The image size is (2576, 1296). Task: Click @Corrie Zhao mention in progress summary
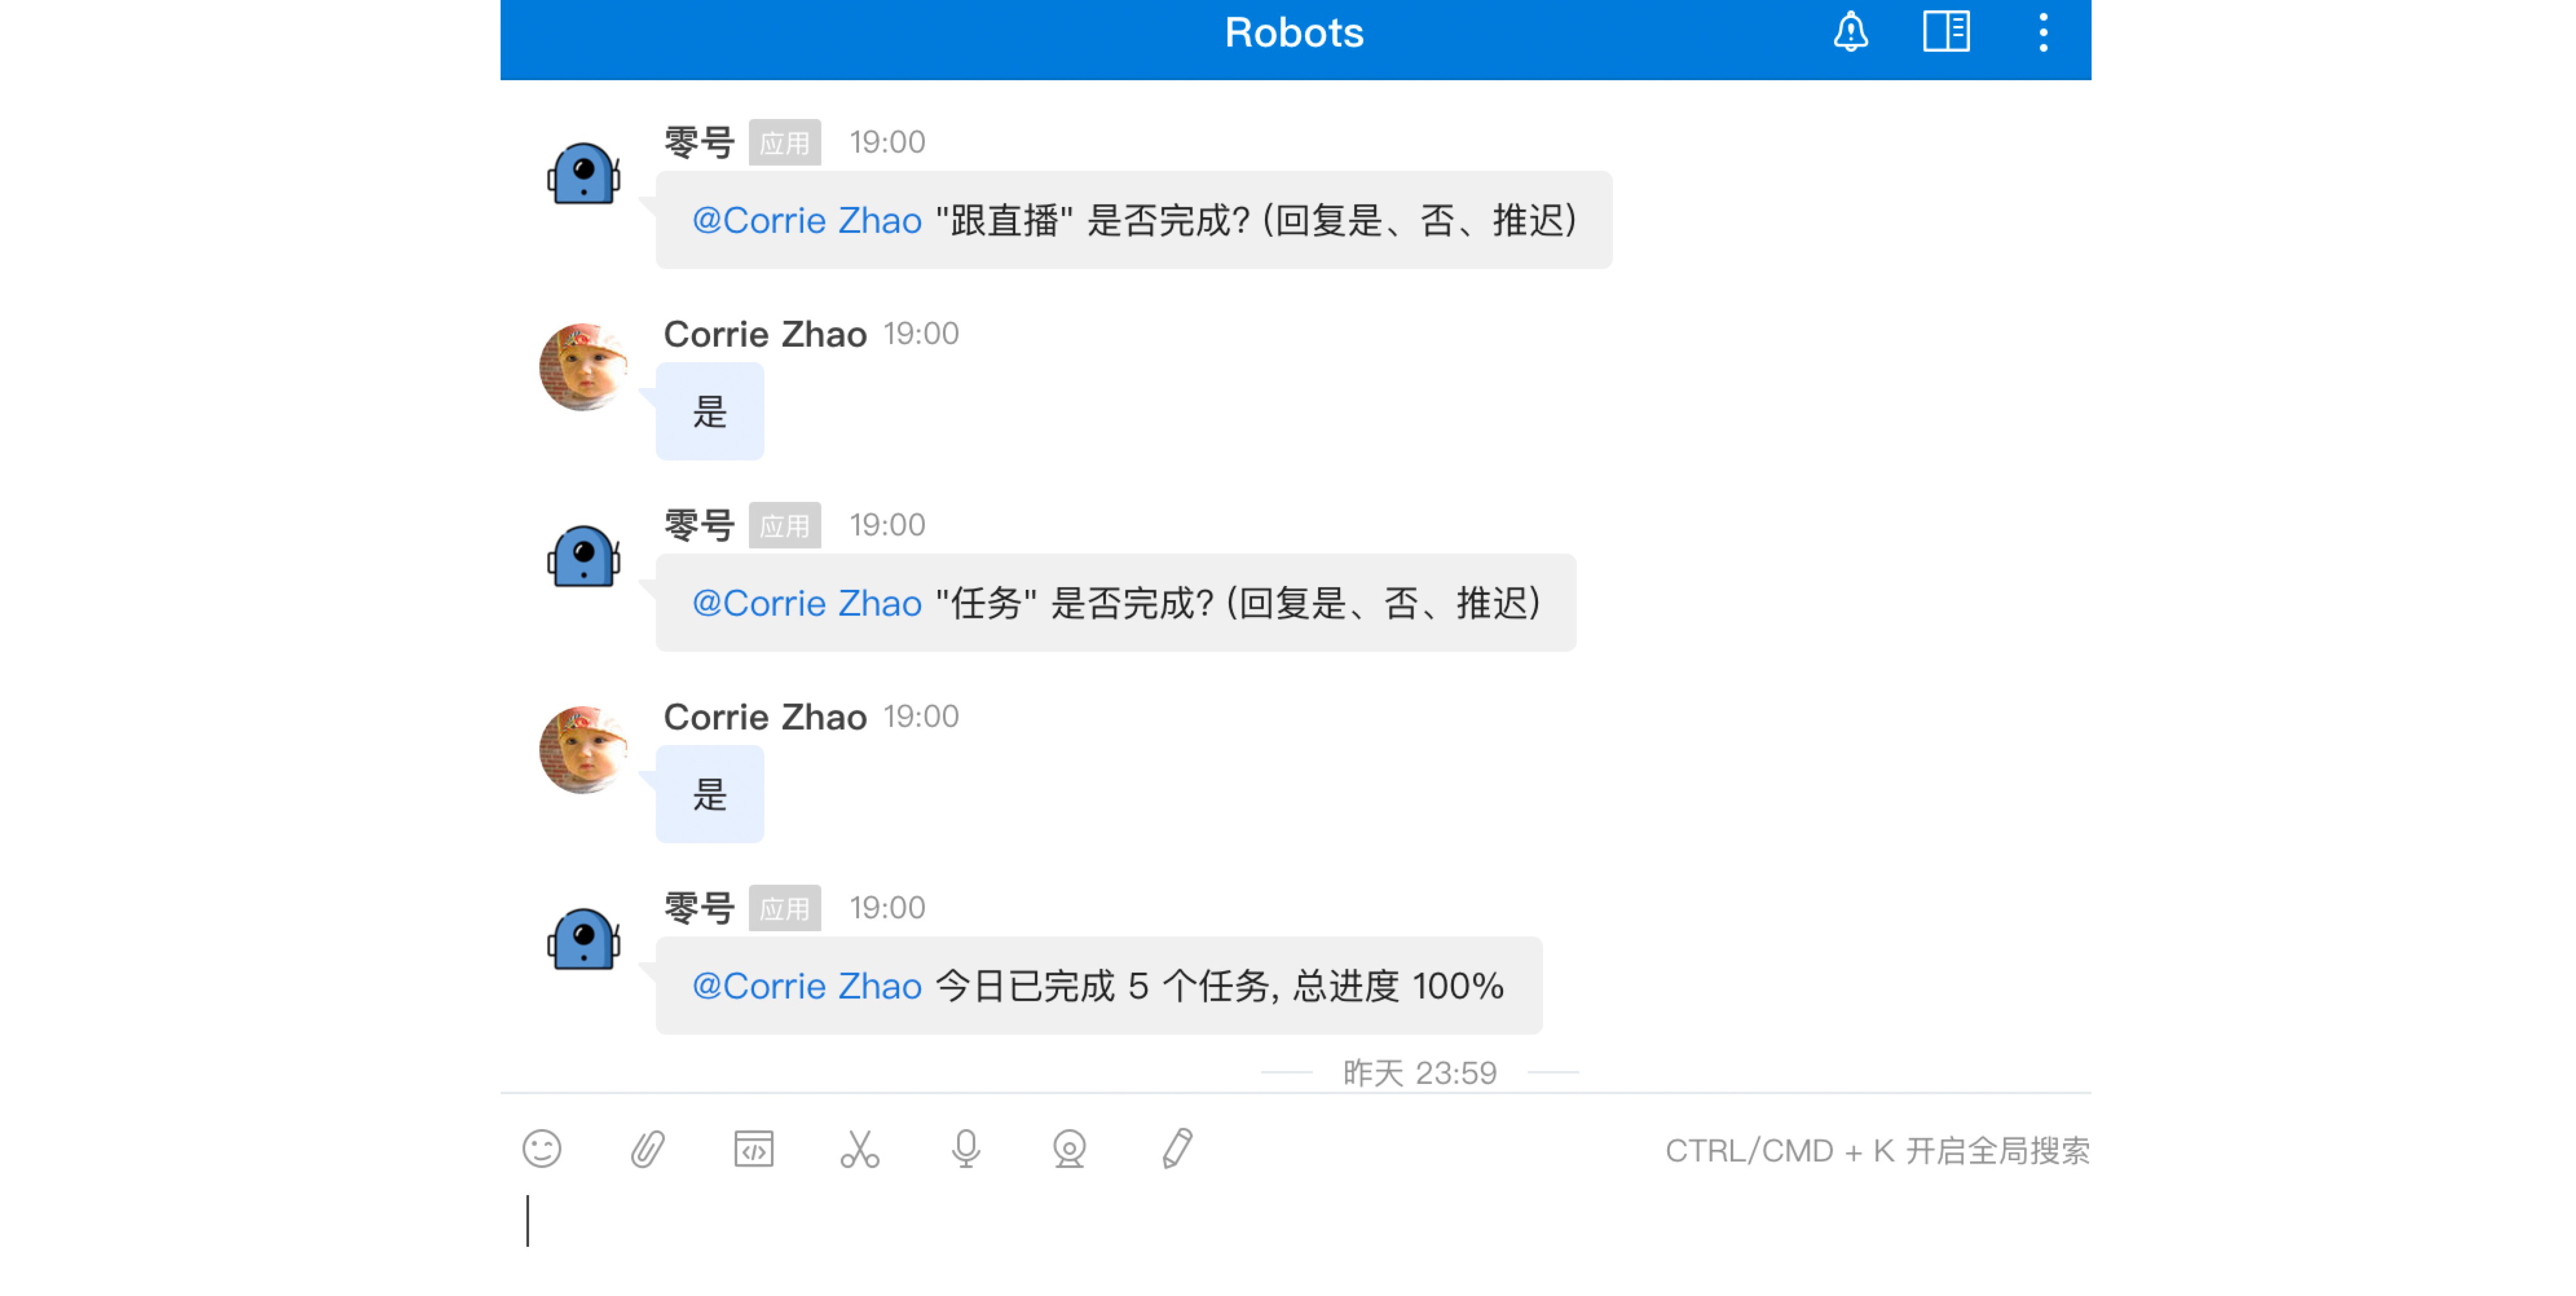[x=806, y=986]
